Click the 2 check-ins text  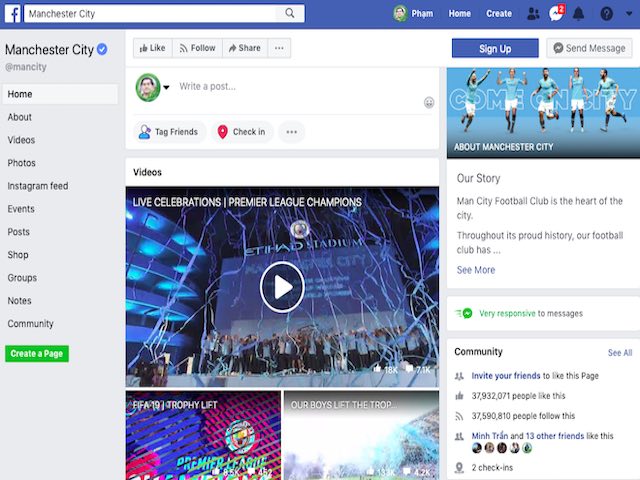[492, 468]
